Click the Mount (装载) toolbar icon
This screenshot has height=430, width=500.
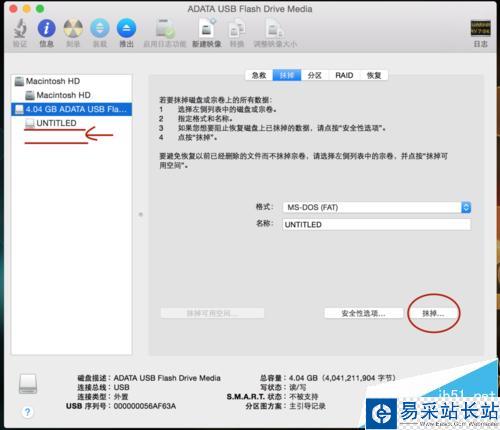pyautogui.click(x=100, y=28)
